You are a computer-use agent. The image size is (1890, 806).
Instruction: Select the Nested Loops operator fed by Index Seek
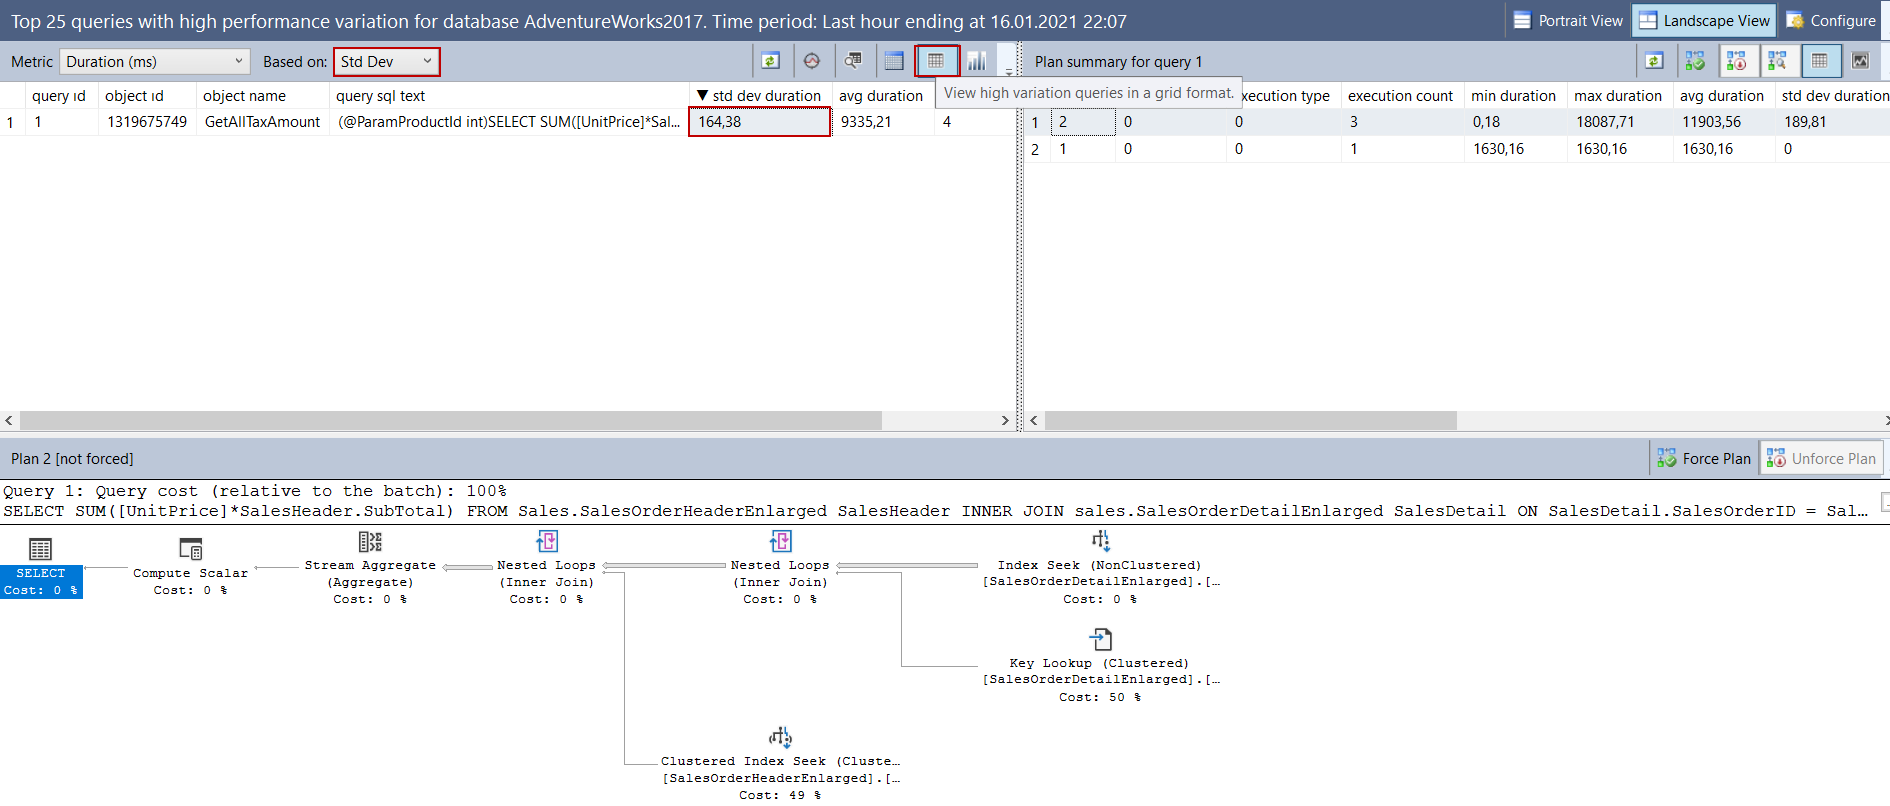coord(780,542)
